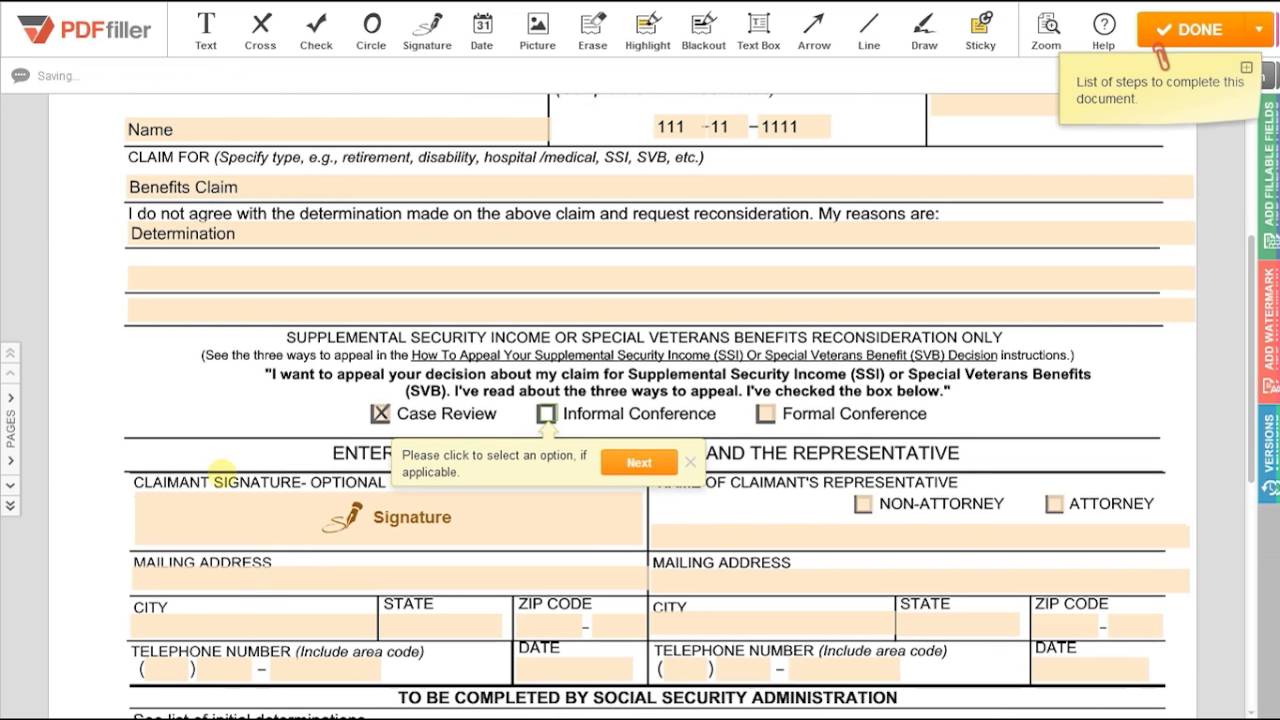Viewport: 1280px width, 720px height.
Task: Check the NON-ATTORNEY checkbox
Action: point(863,504)
